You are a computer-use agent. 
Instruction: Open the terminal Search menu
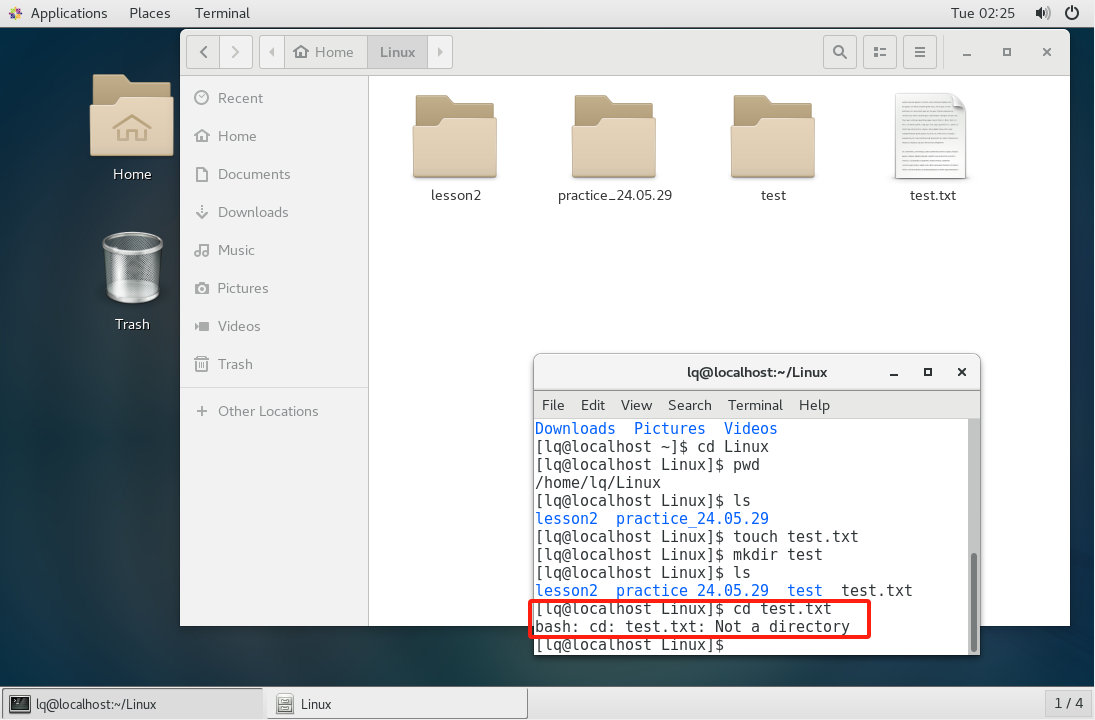click(x=689, y=406)
